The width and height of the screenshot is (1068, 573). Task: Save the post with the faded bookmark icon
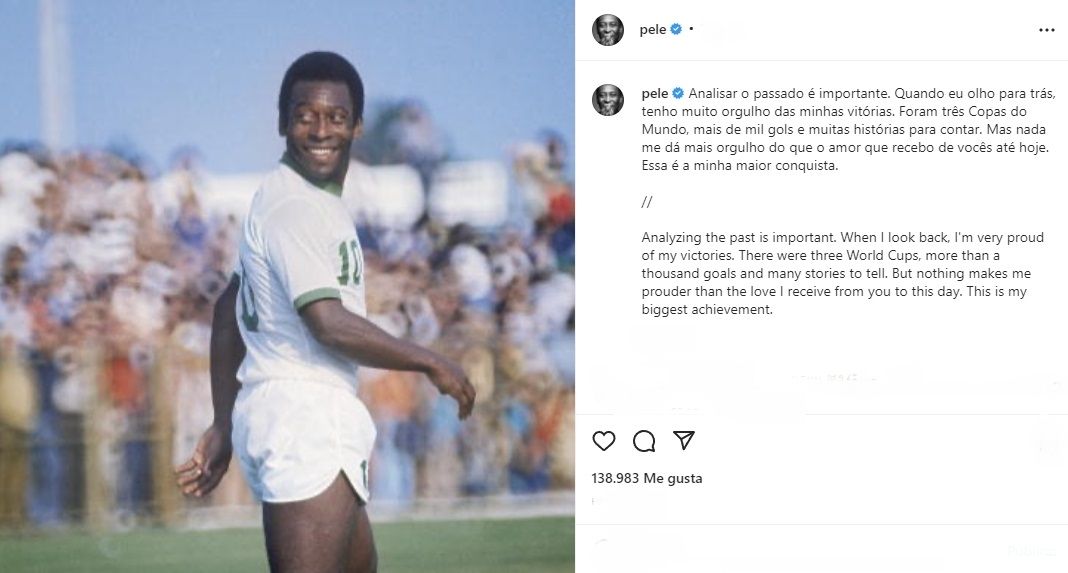click(1046, 441)
